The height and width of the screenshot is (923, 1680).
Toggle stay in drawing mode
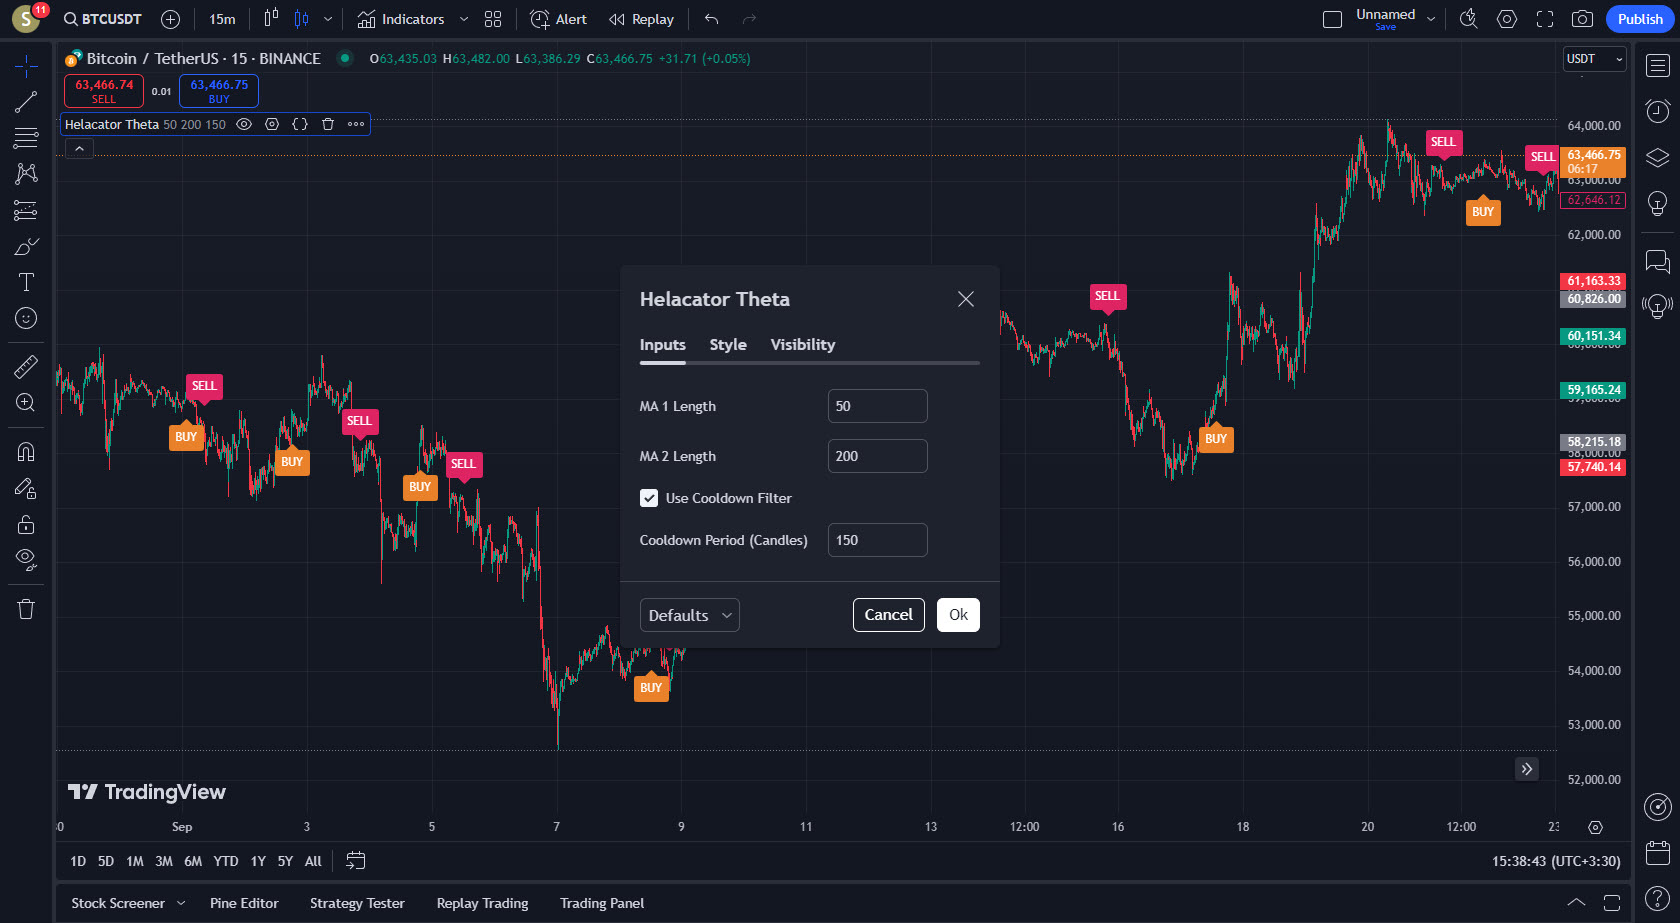pos(26,488)
